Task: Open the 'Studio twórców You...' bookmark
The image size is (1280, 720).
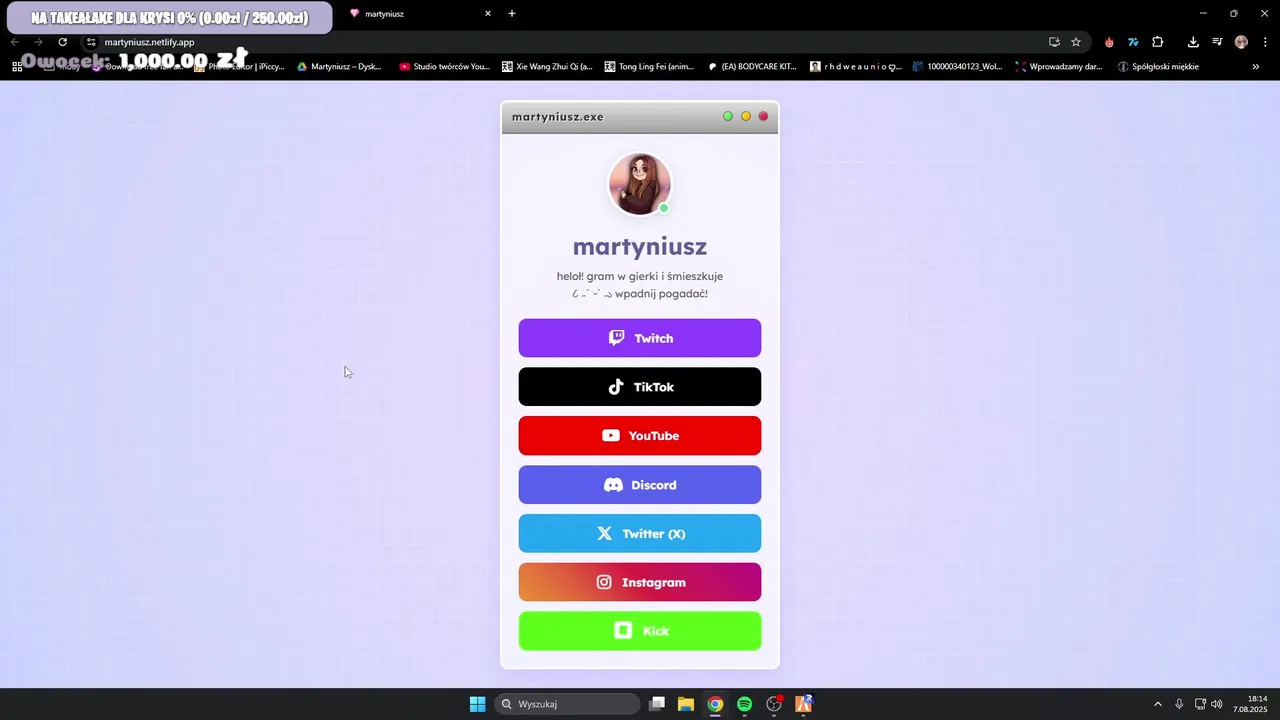Action: (x=444, y=67)
